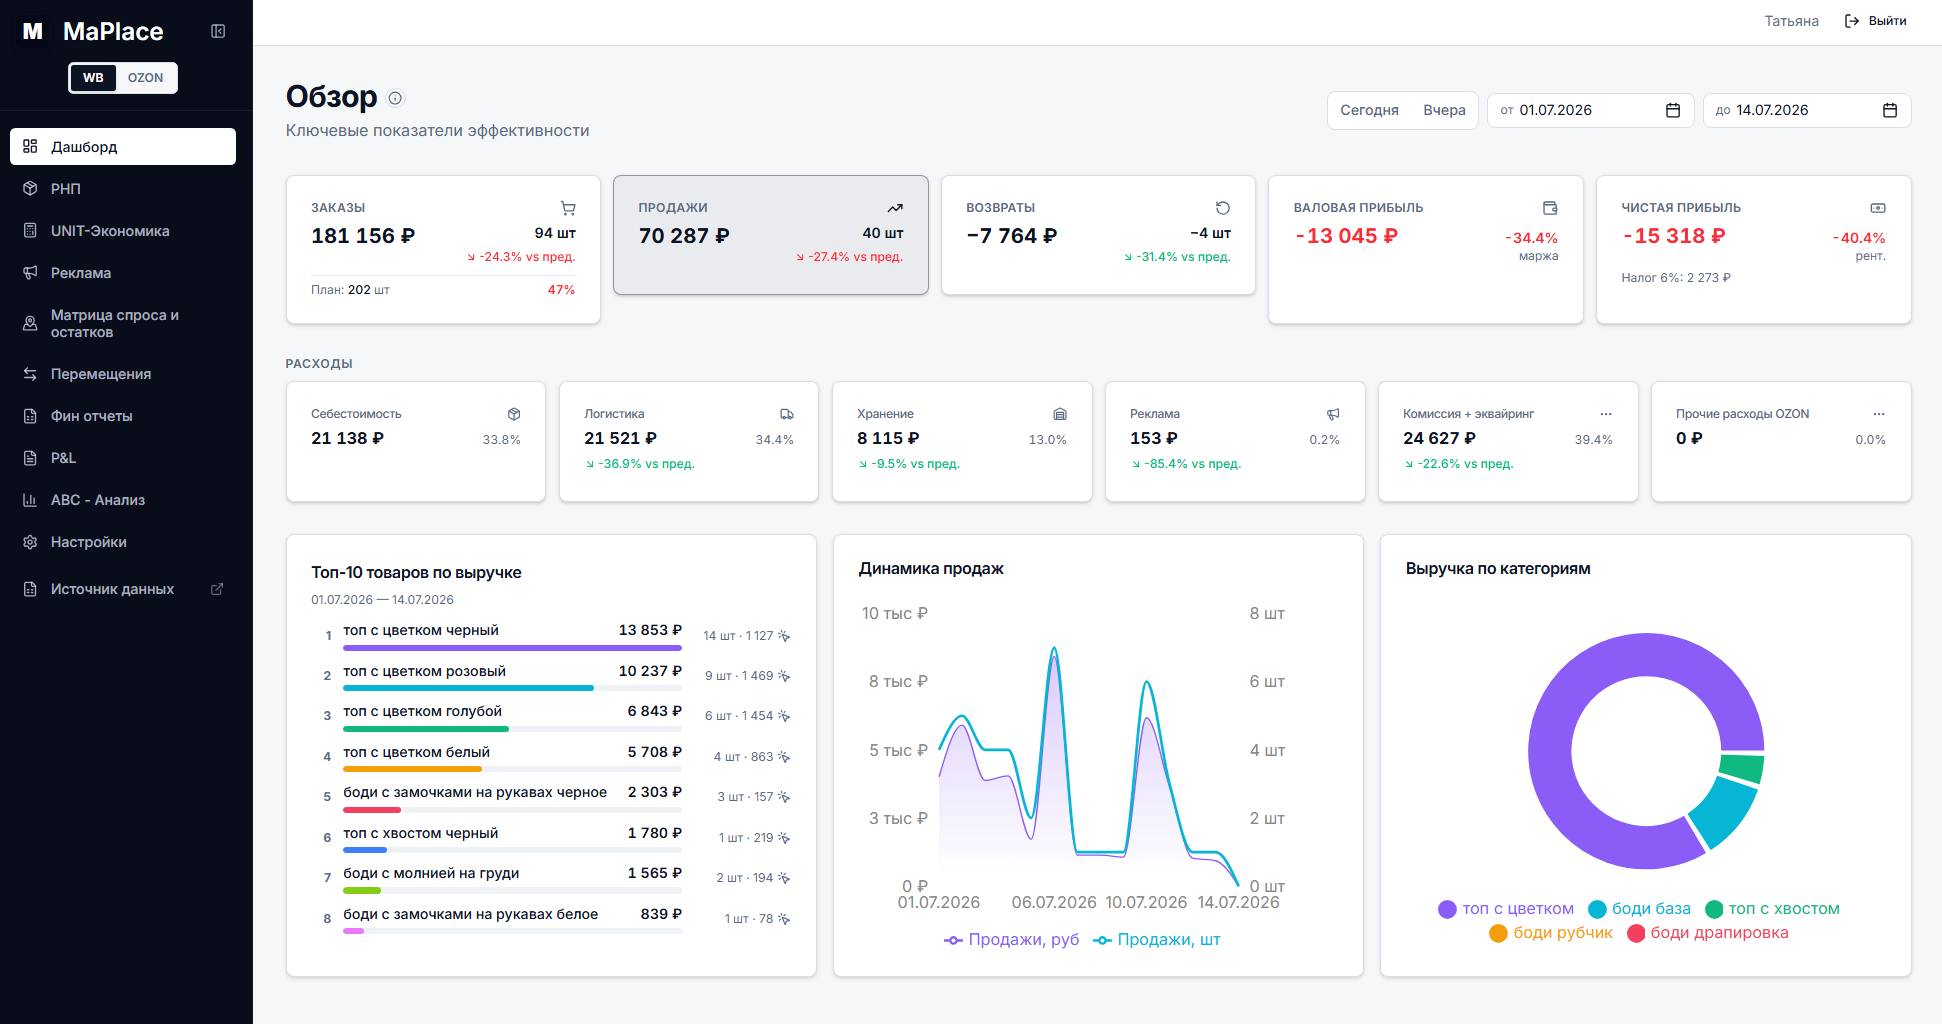Open the three-dots menu on Прочие расходы OZON card
The width and height of the screenshot is (1942, 1024).
pos(1879,414)
